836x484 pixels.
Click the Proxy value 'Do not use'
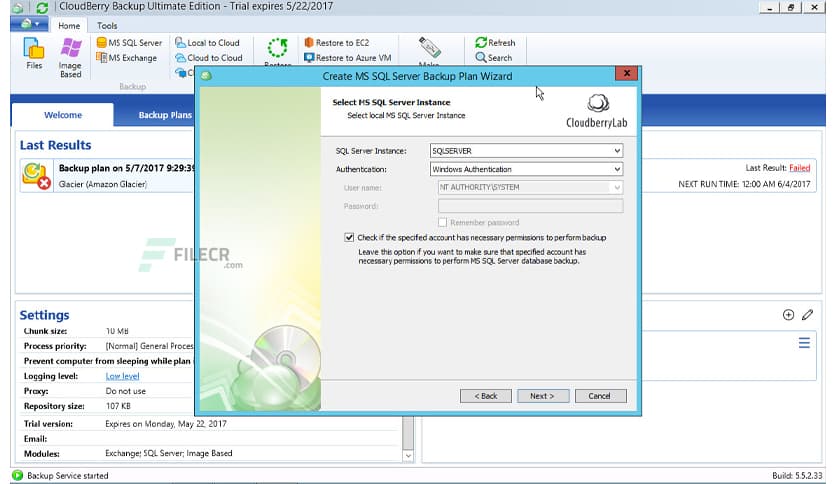(125, 391)
